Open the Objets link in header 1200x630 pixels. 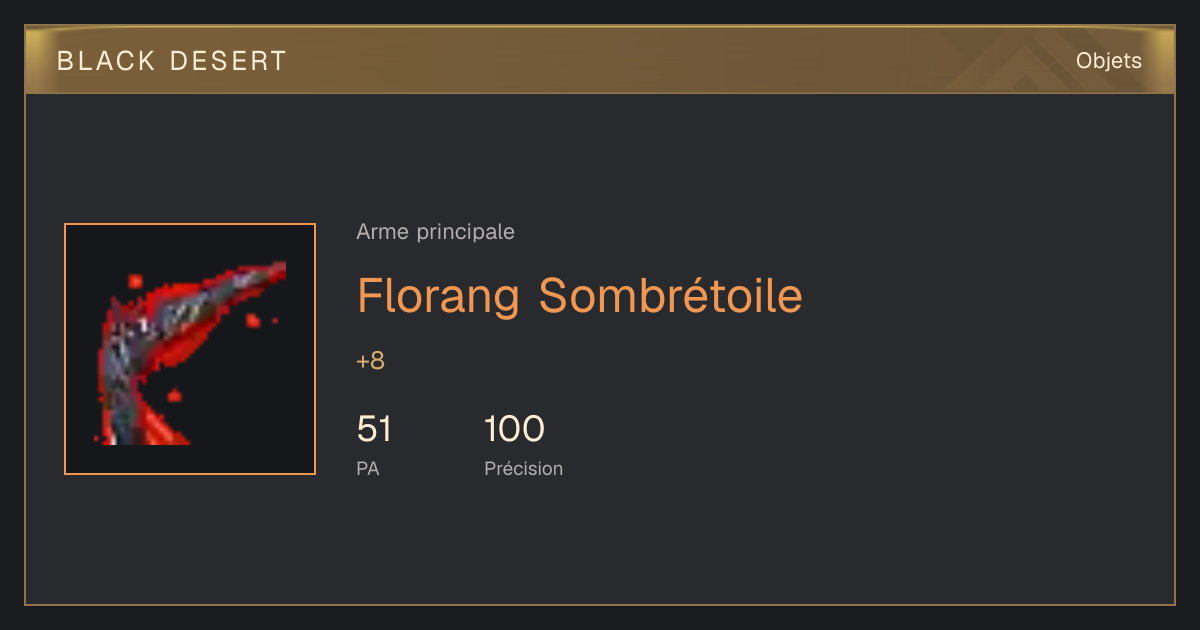pyautogui.click(x=1108, y=61)
